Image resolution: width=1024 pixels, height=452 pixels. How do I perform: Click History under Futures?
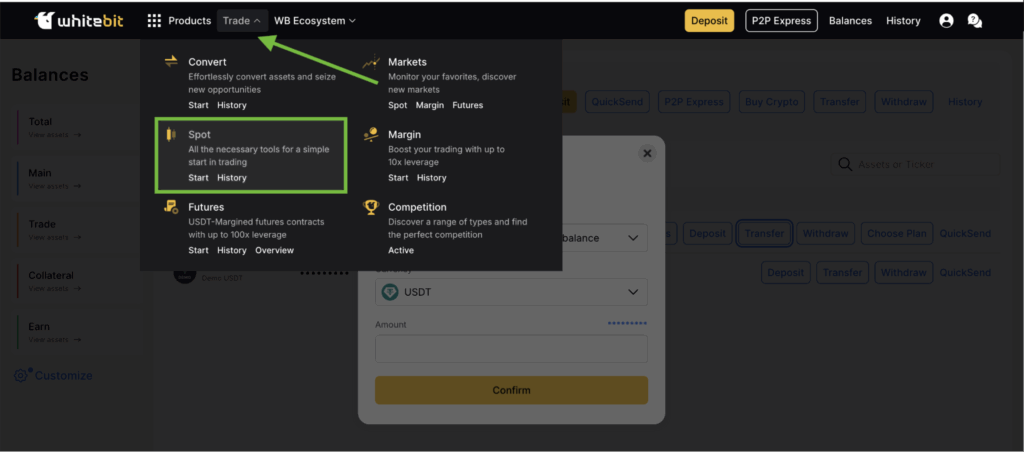pos(232,250)
